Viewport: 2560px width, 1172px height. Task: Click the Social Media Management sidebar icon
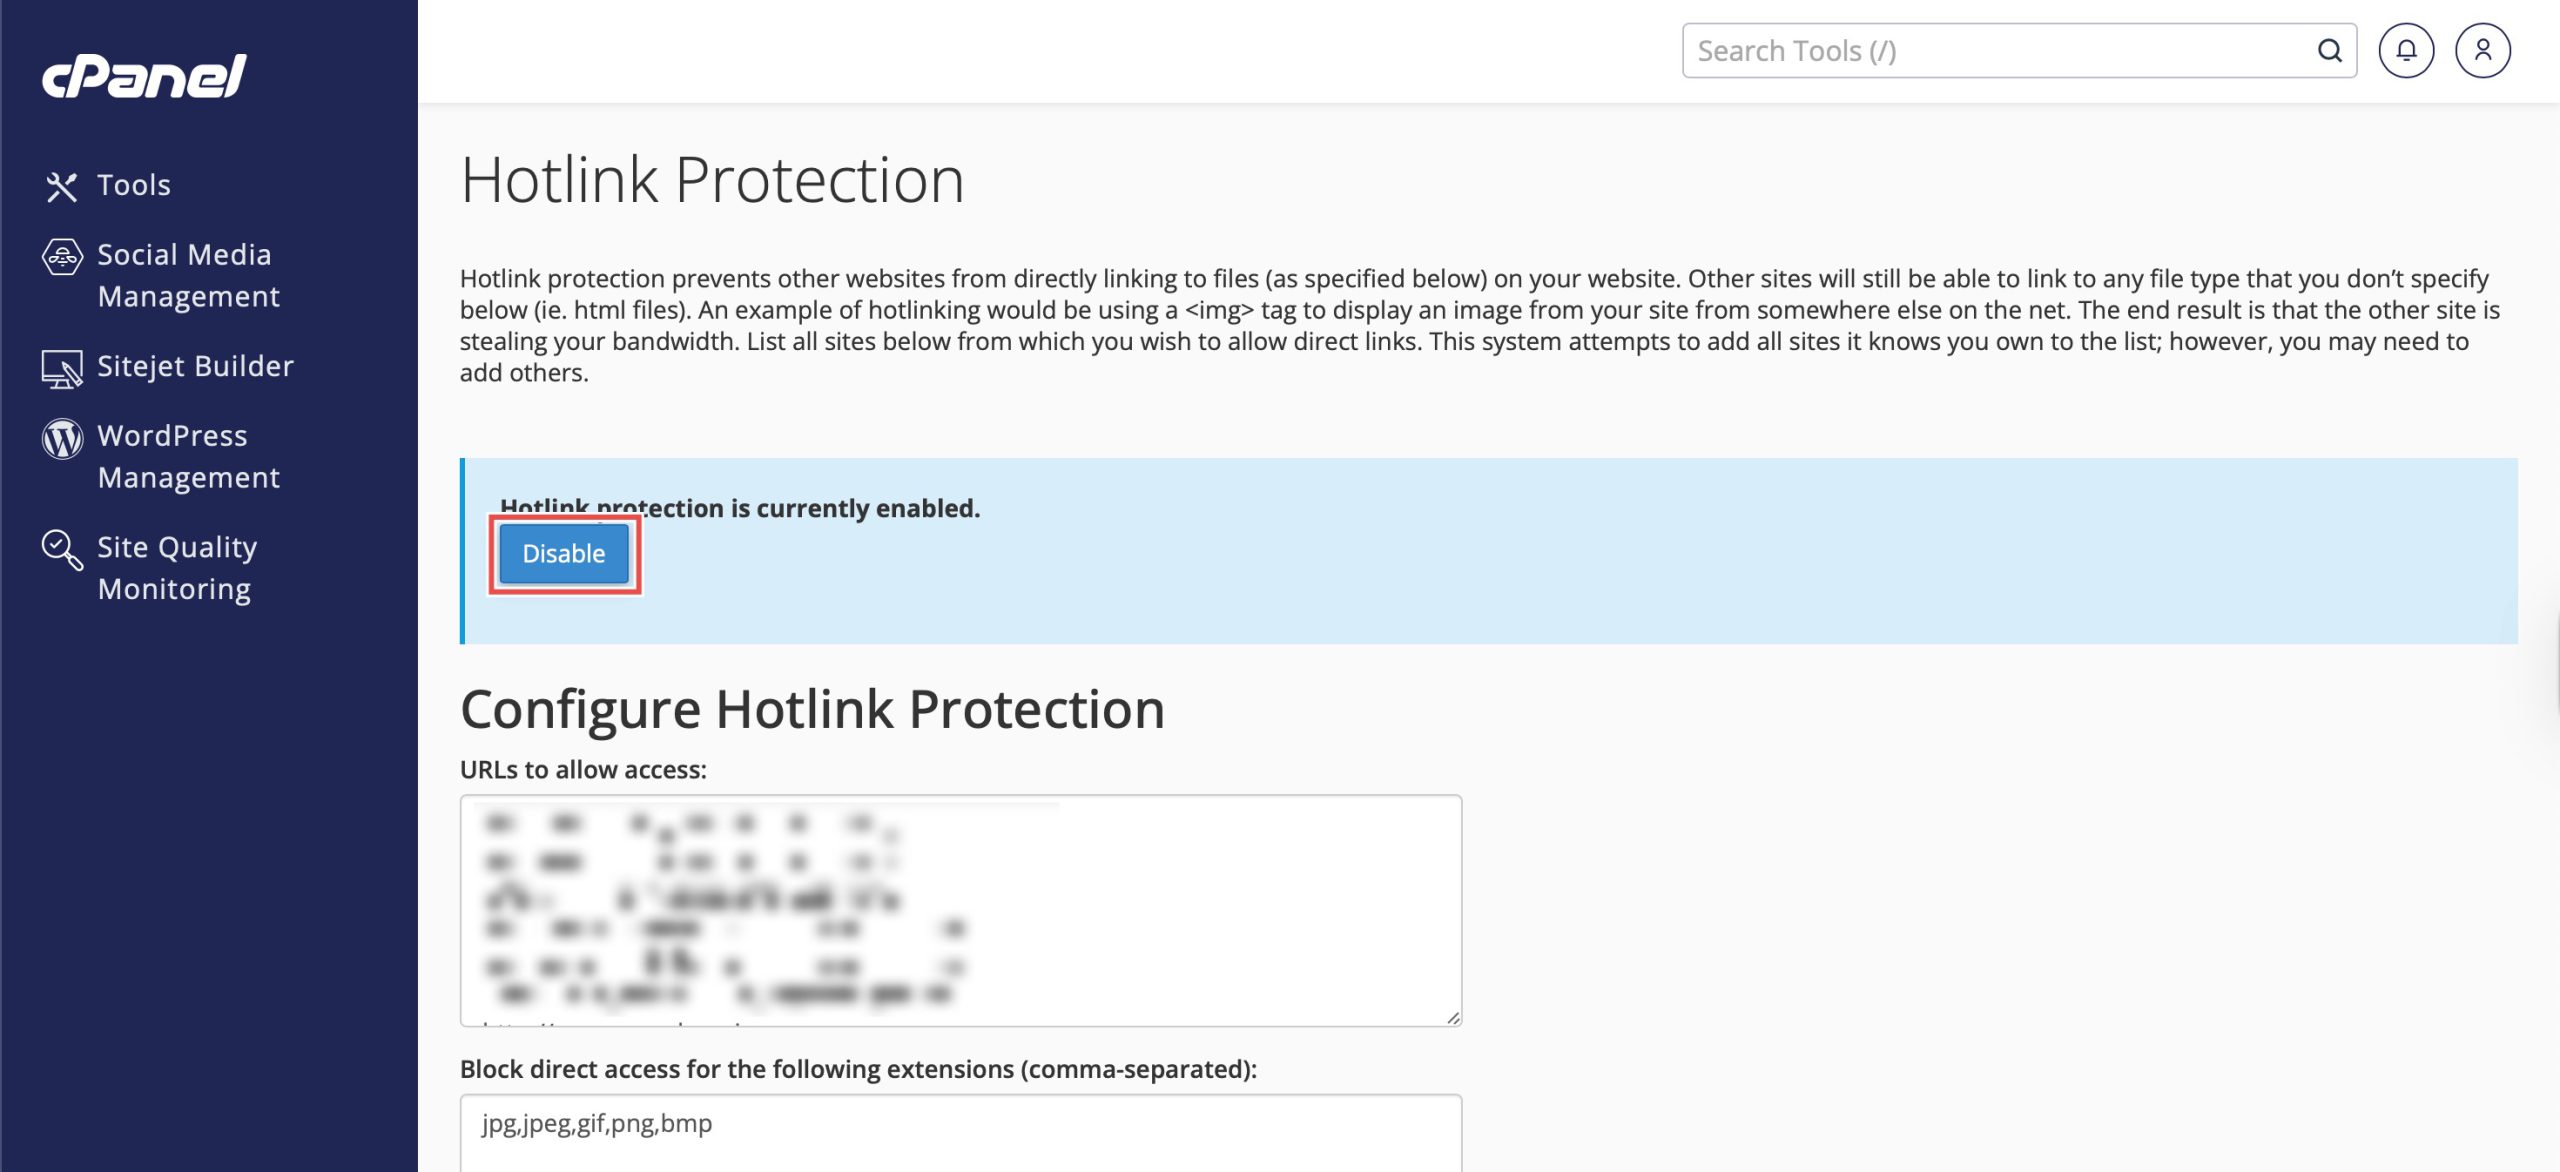coord(62,256)
